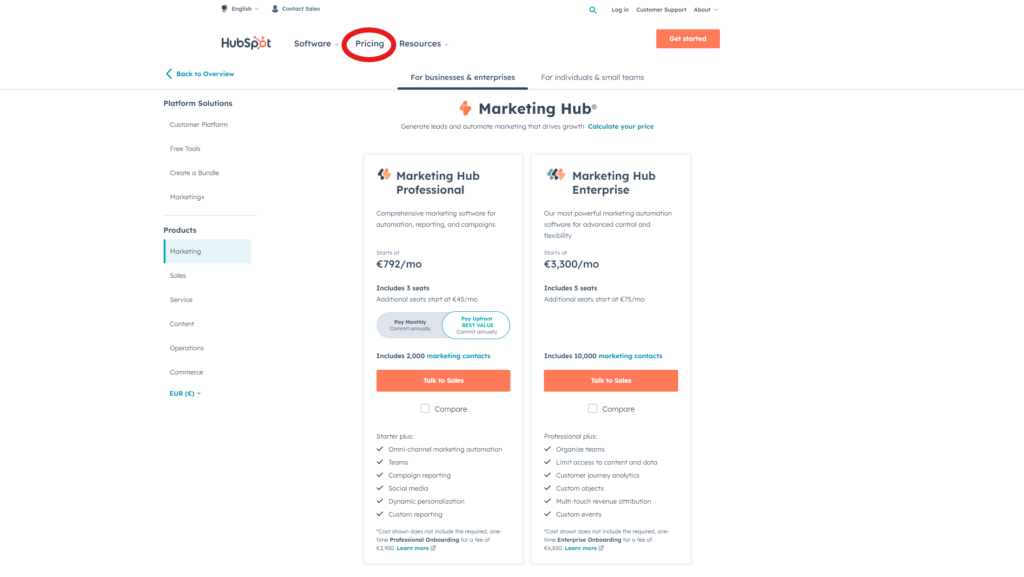Click the search magnifier icon
1024x577 pixels.
(592, 10)
